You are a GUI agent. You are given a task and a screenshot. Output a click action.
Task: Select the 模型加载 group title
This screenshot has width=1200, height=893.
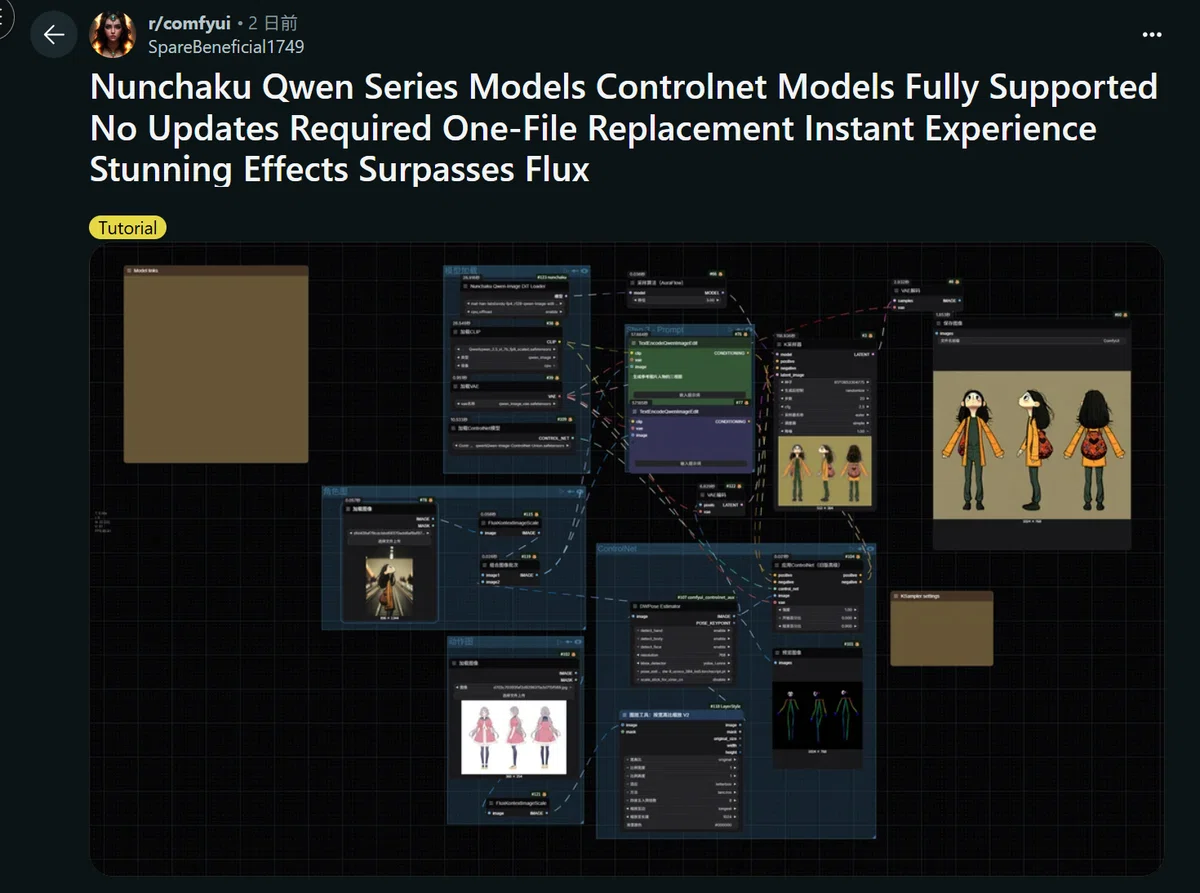pyautogui.click(x=461, y=270)
